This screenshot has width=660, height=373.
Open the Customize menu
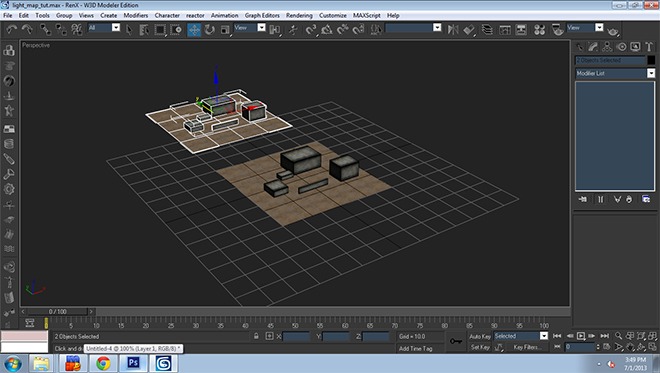point(333,15)
